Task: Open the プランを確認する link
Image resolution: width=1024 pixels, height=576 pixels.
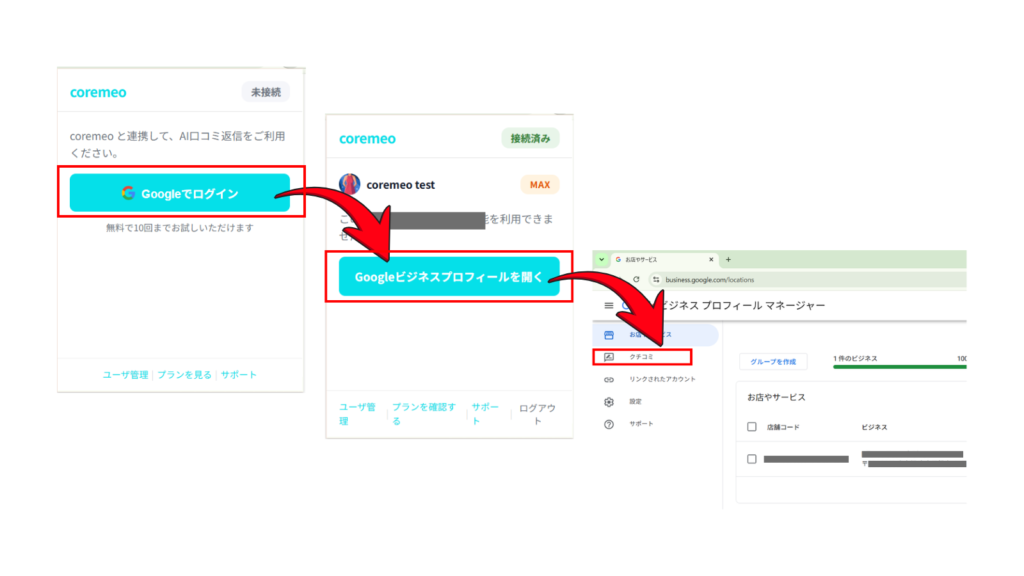Action: click(424, 414)
